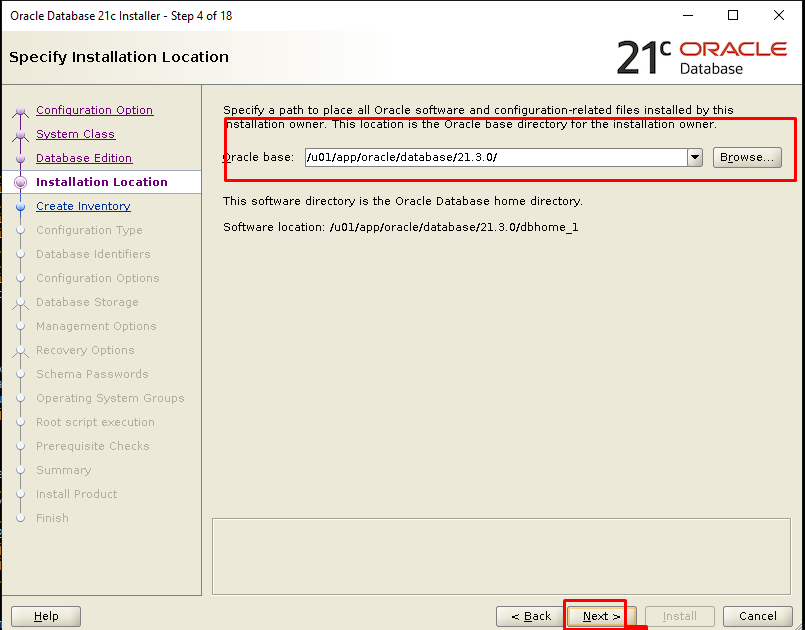The image size is (805, 630).
Task: Click the Schema Passwords step label
Action: click(x=92, y=374)
